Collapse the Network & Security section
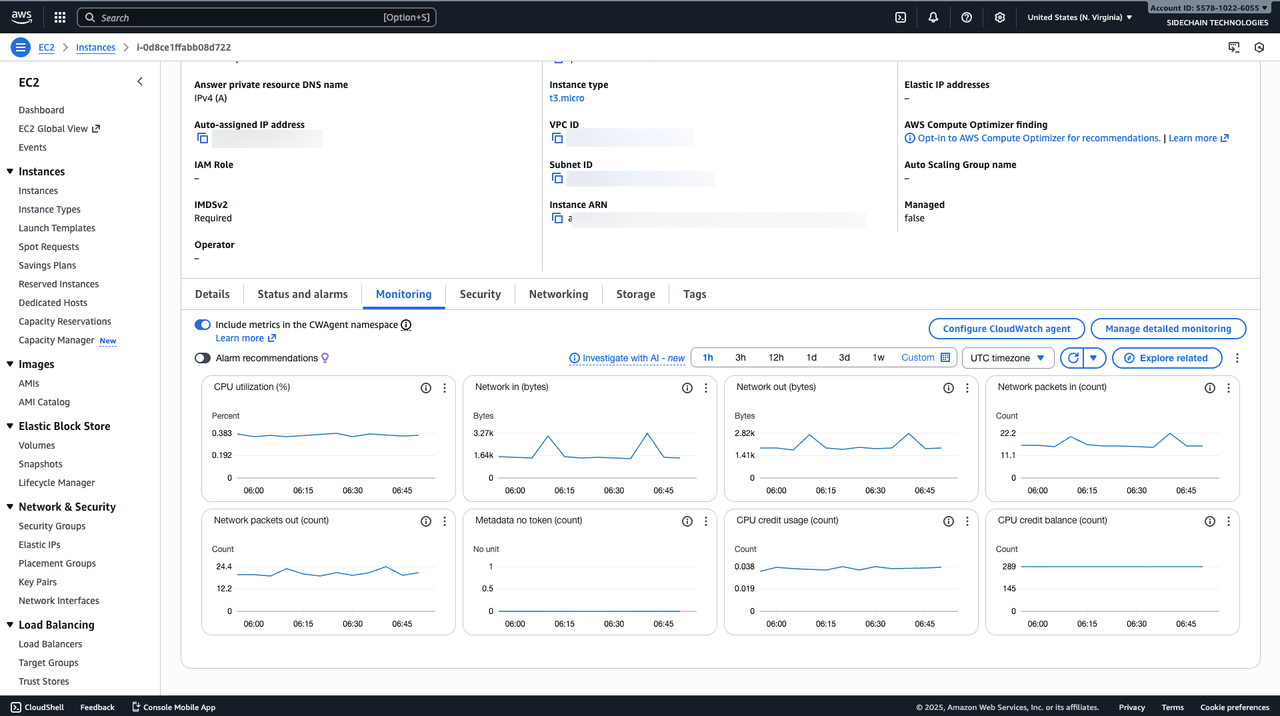Image resolution: width=1280 pixels, height=716 pixels. click(x=10, y=507)
